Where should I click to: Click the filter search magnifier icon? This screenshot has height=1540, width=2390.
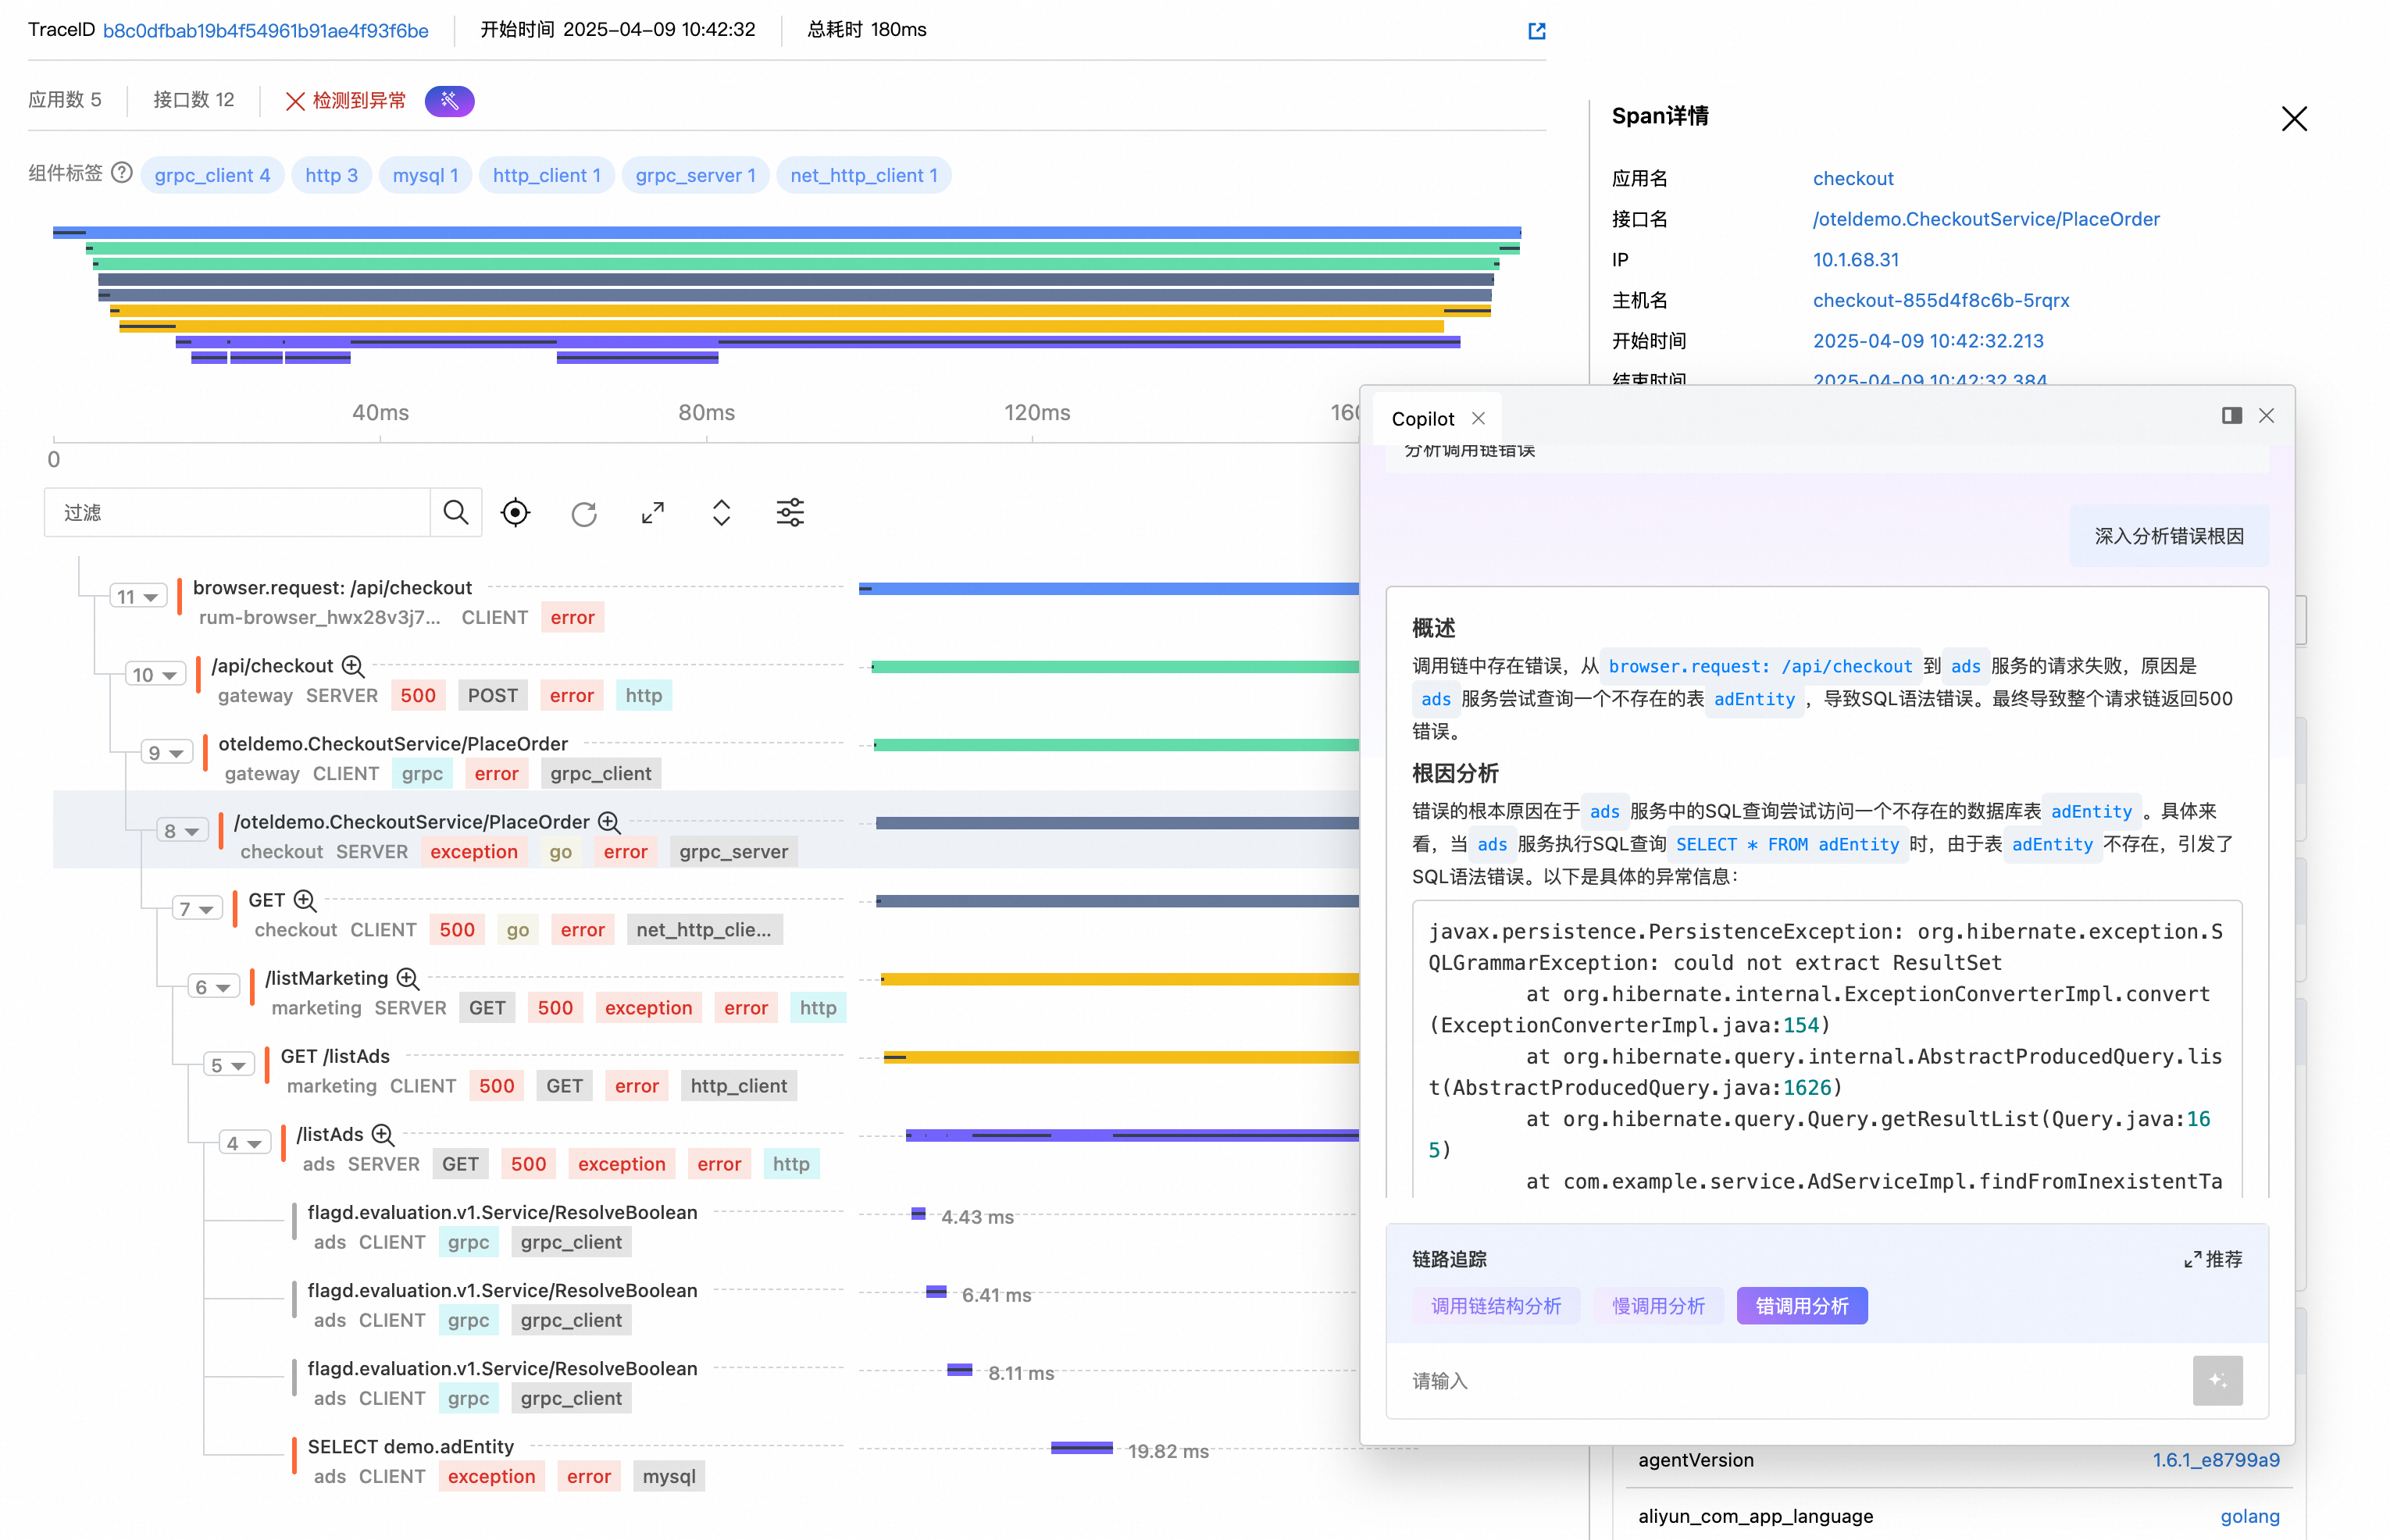coord(456,513)
